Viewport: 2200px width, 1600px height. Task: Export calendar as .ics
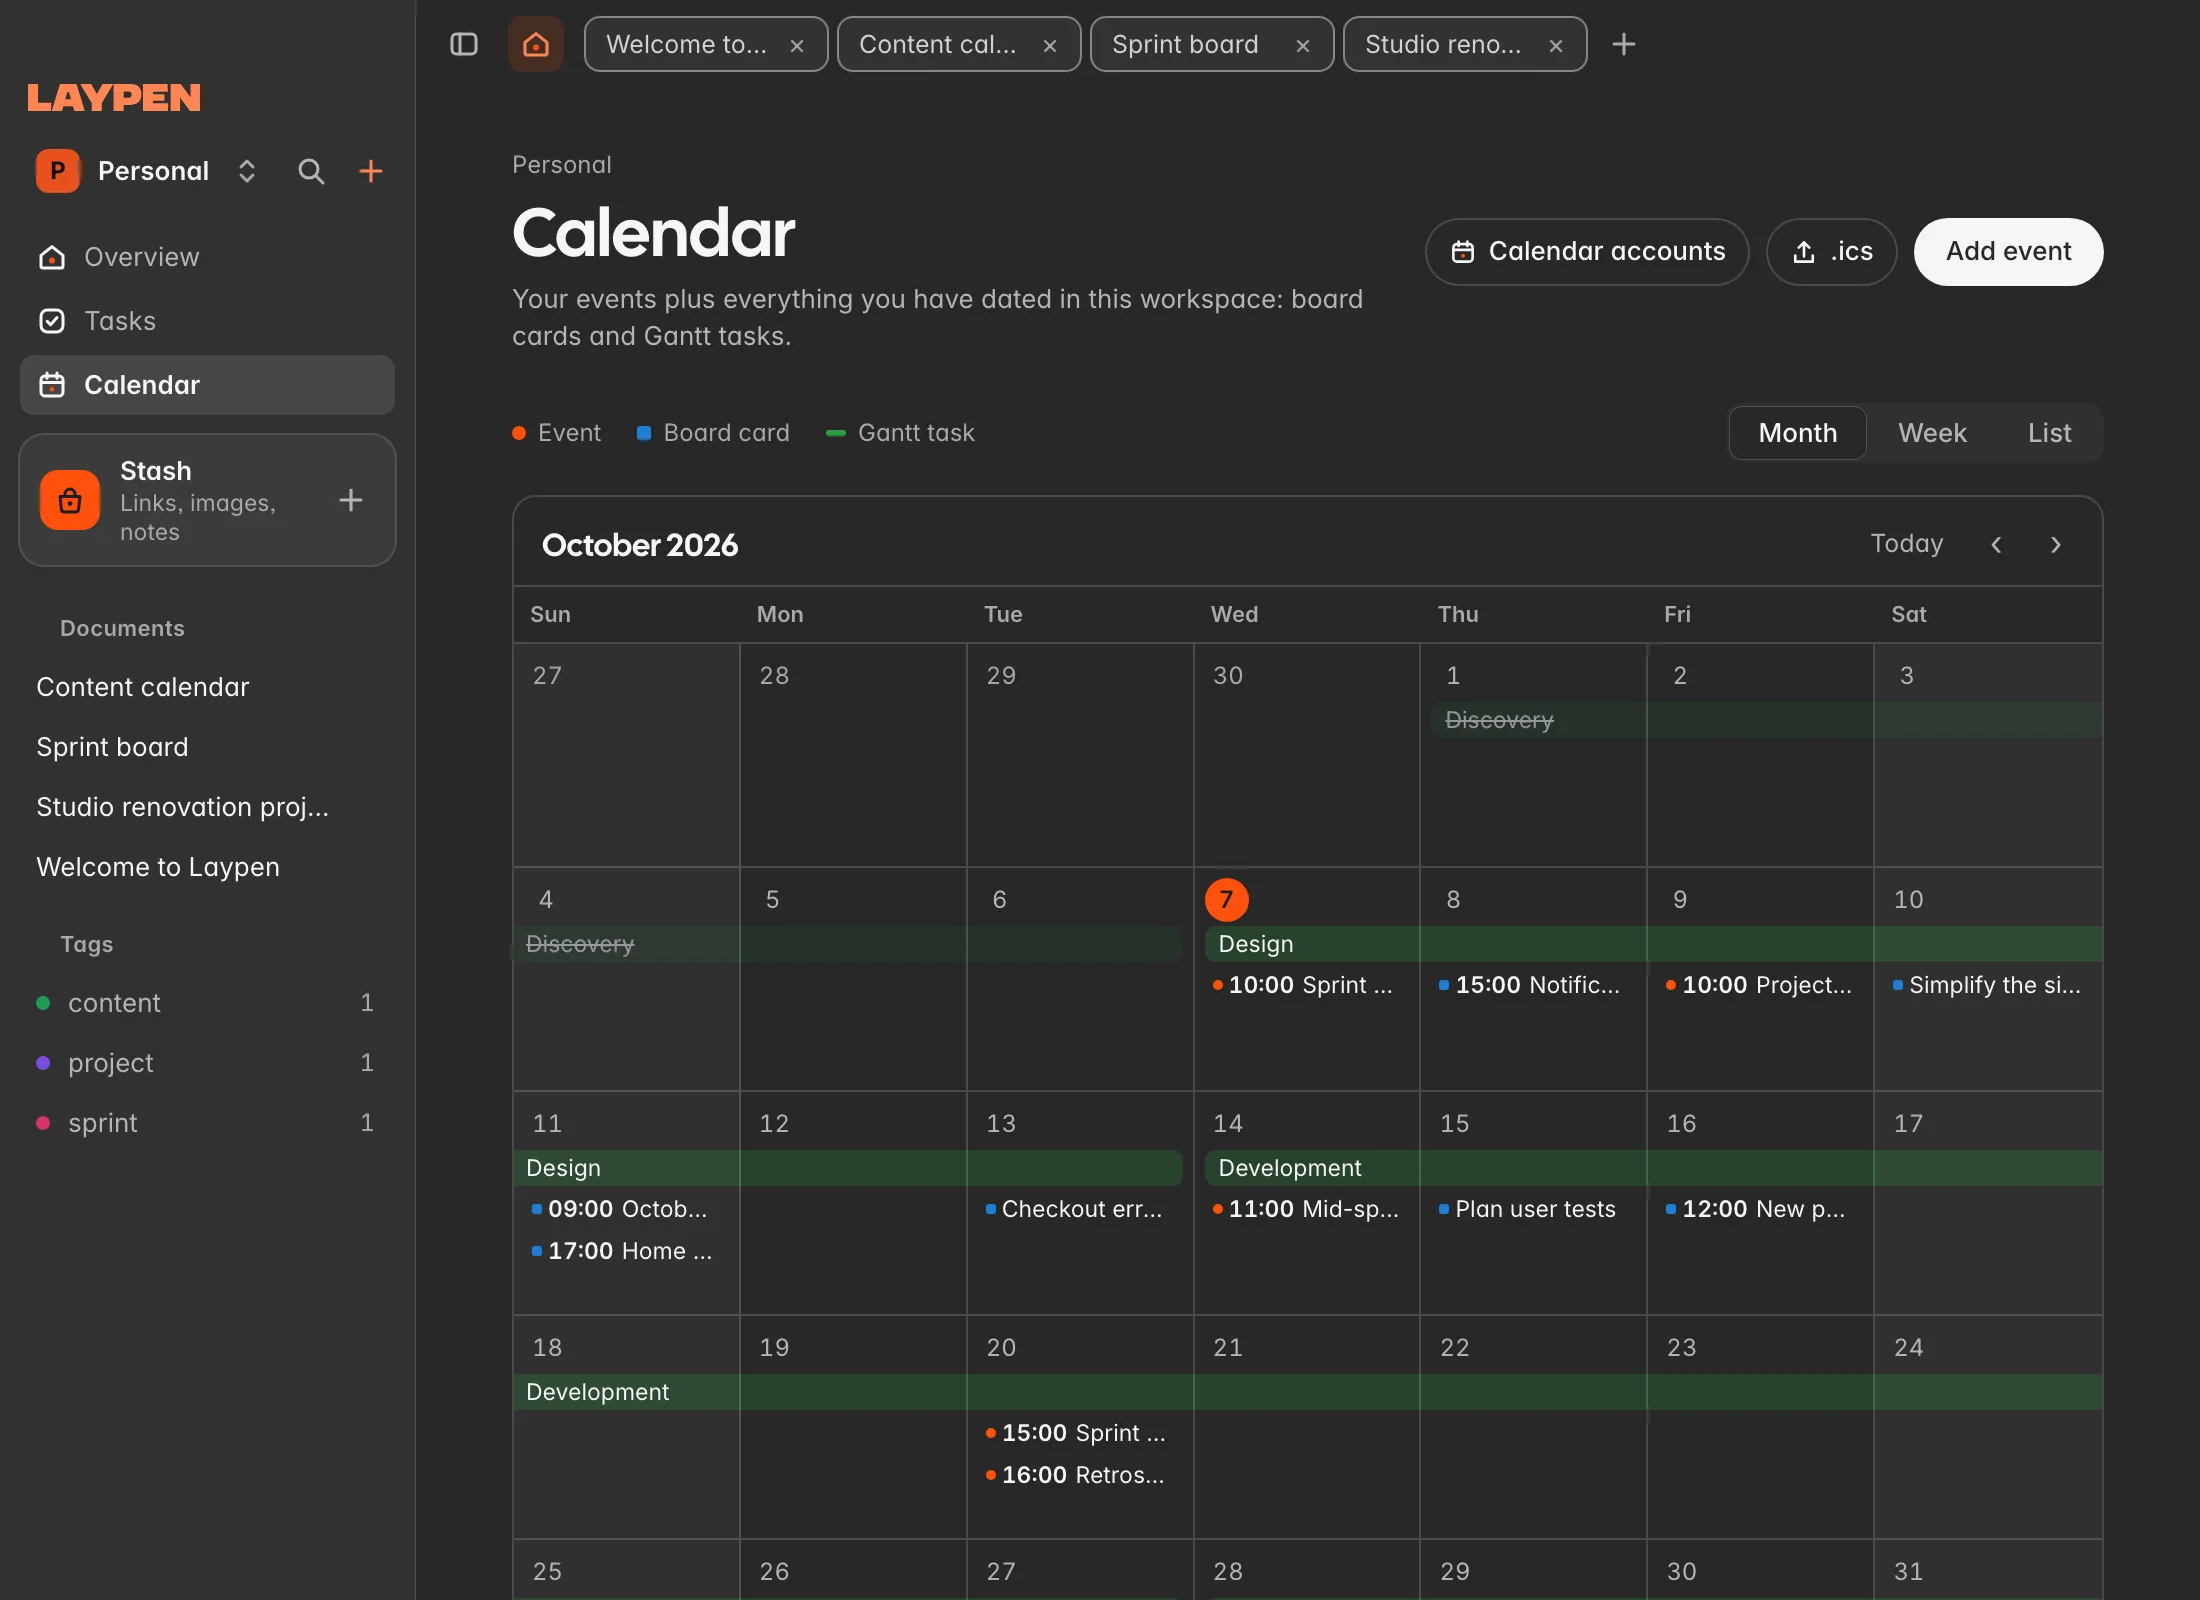[1832, 252]
